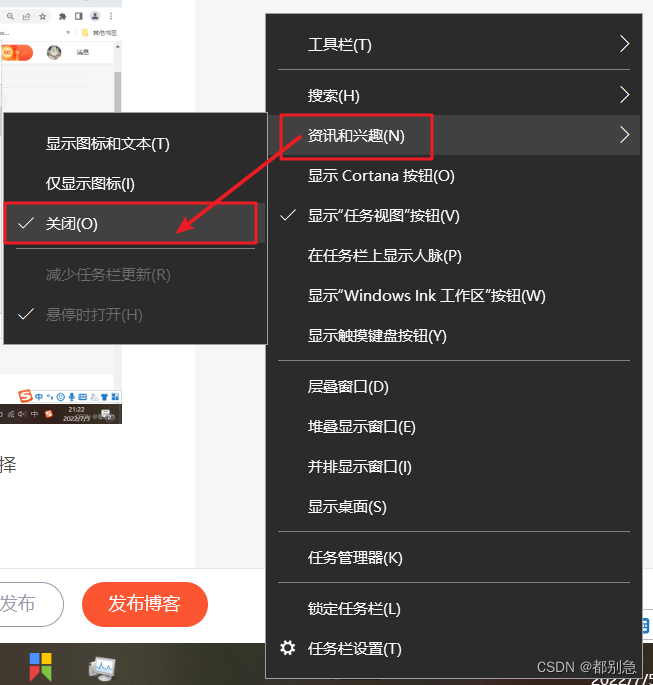Expand the 工具栏(T) submenu arrow

point(625,44)
